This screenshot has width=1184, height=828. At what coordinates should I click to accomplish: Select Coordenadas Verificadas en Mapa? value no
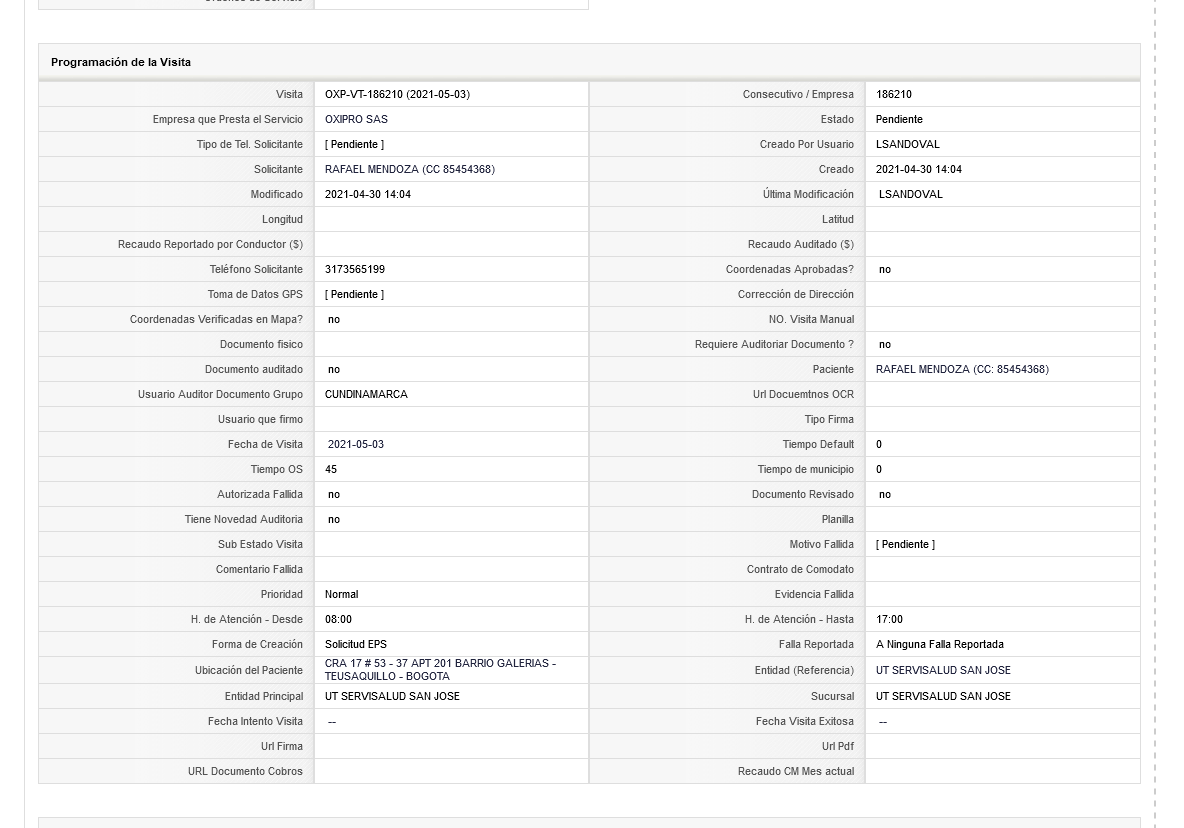334,319
